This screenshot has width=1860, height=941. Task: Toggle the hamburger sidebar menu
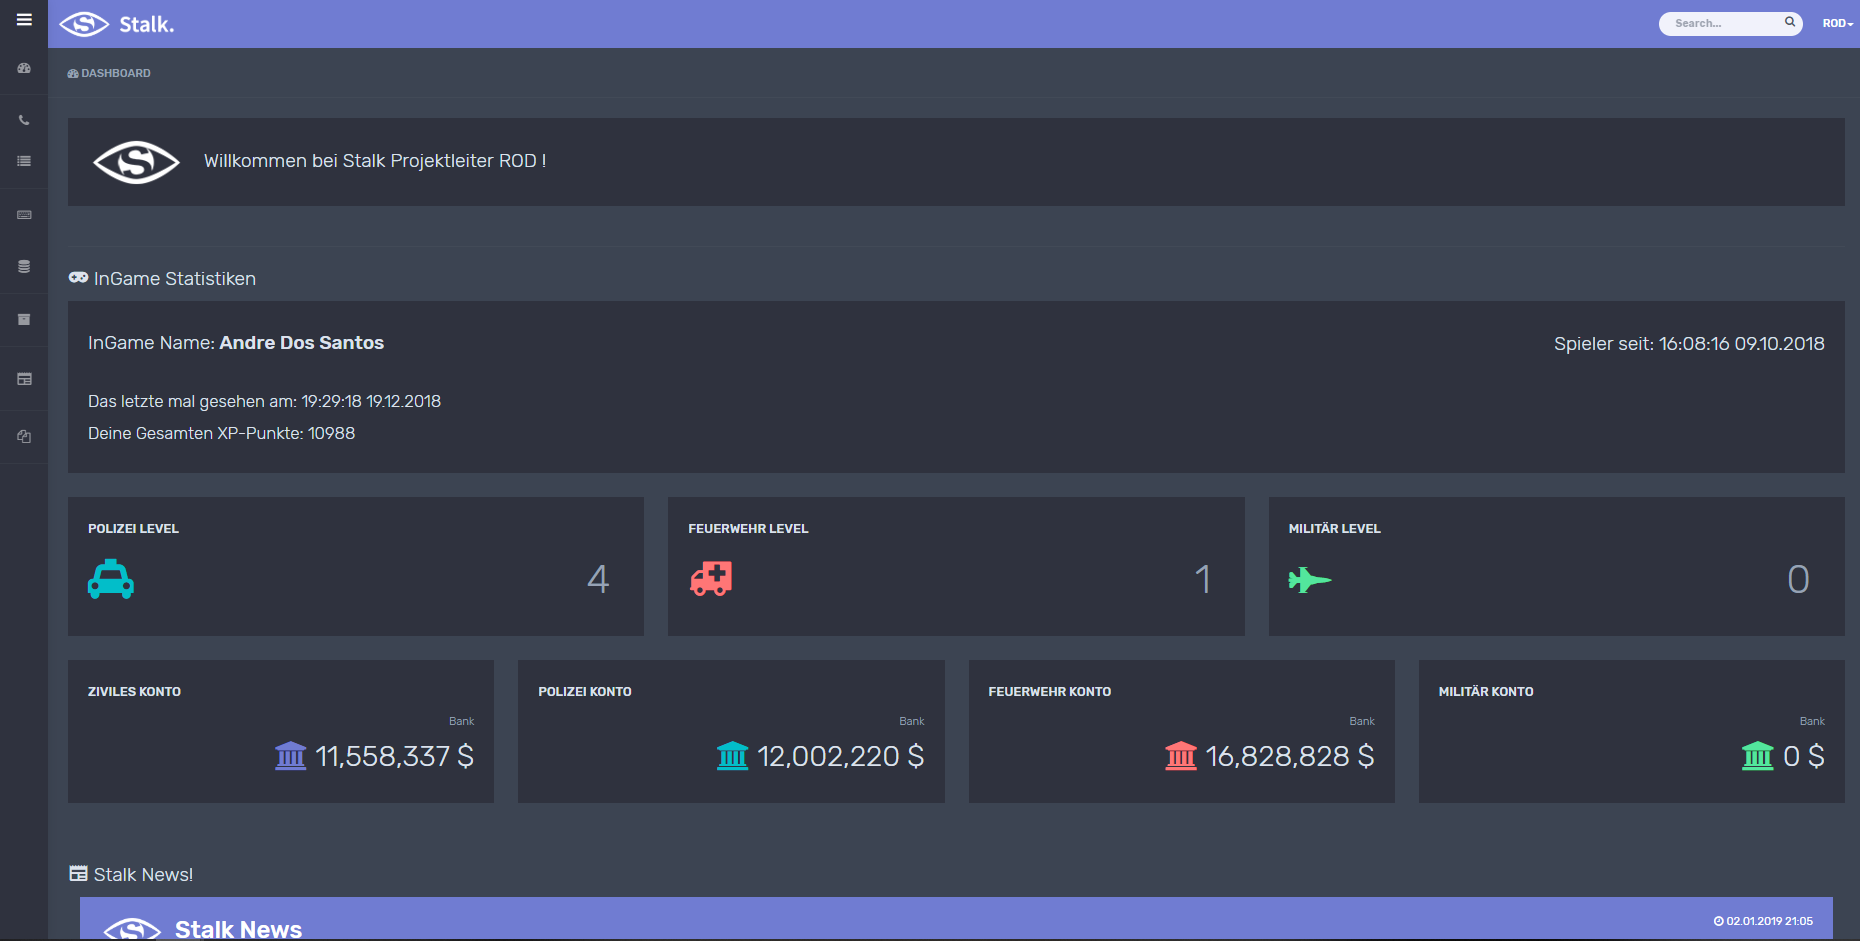24,20
